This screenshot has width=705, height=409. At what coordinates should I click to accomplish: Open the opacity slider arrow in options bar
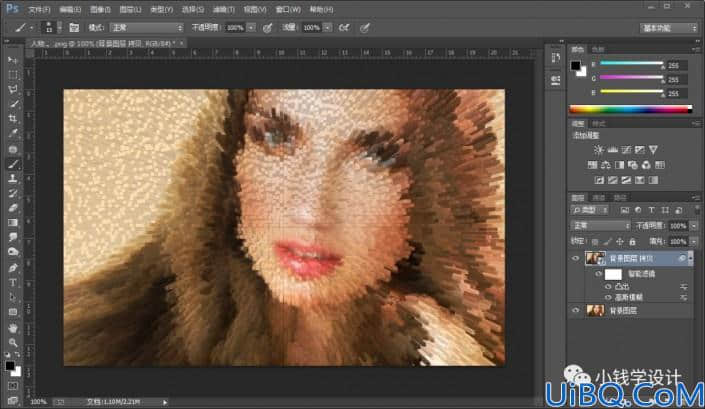[x=251, y=28]
